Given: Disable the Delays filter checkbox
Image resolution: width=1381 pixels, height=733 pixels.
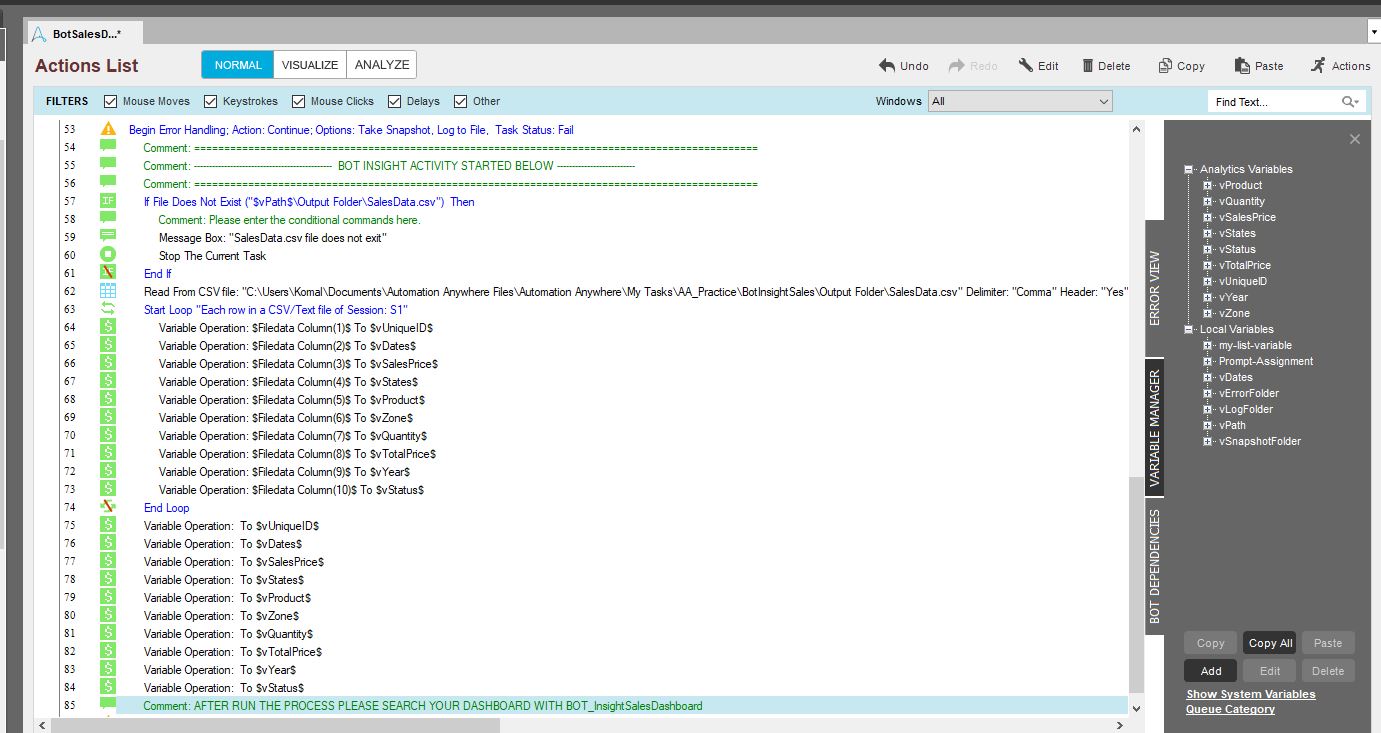Looking at the screenshot, I should pyautogui.click(x=395, y=101).
